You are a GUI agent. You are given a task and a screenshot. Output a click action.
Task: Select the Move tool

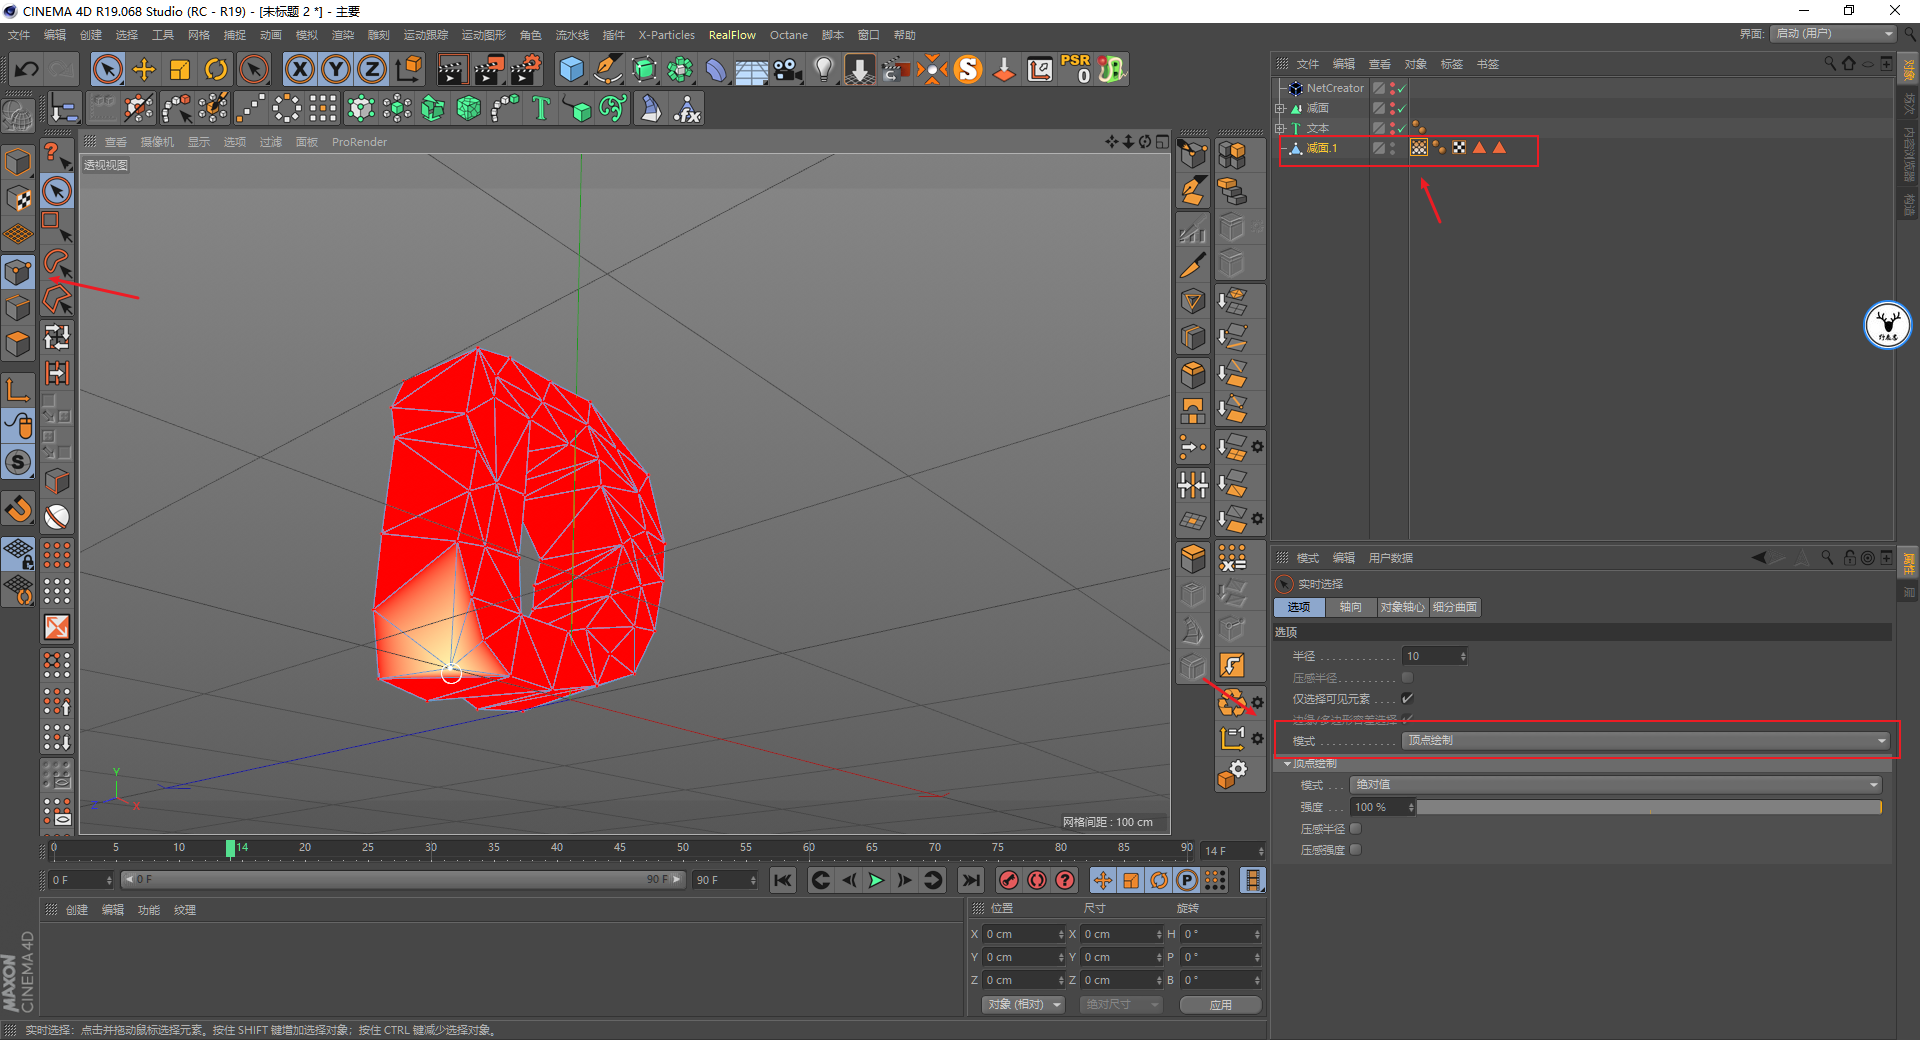pyautogui.click(x=144, y=69)
